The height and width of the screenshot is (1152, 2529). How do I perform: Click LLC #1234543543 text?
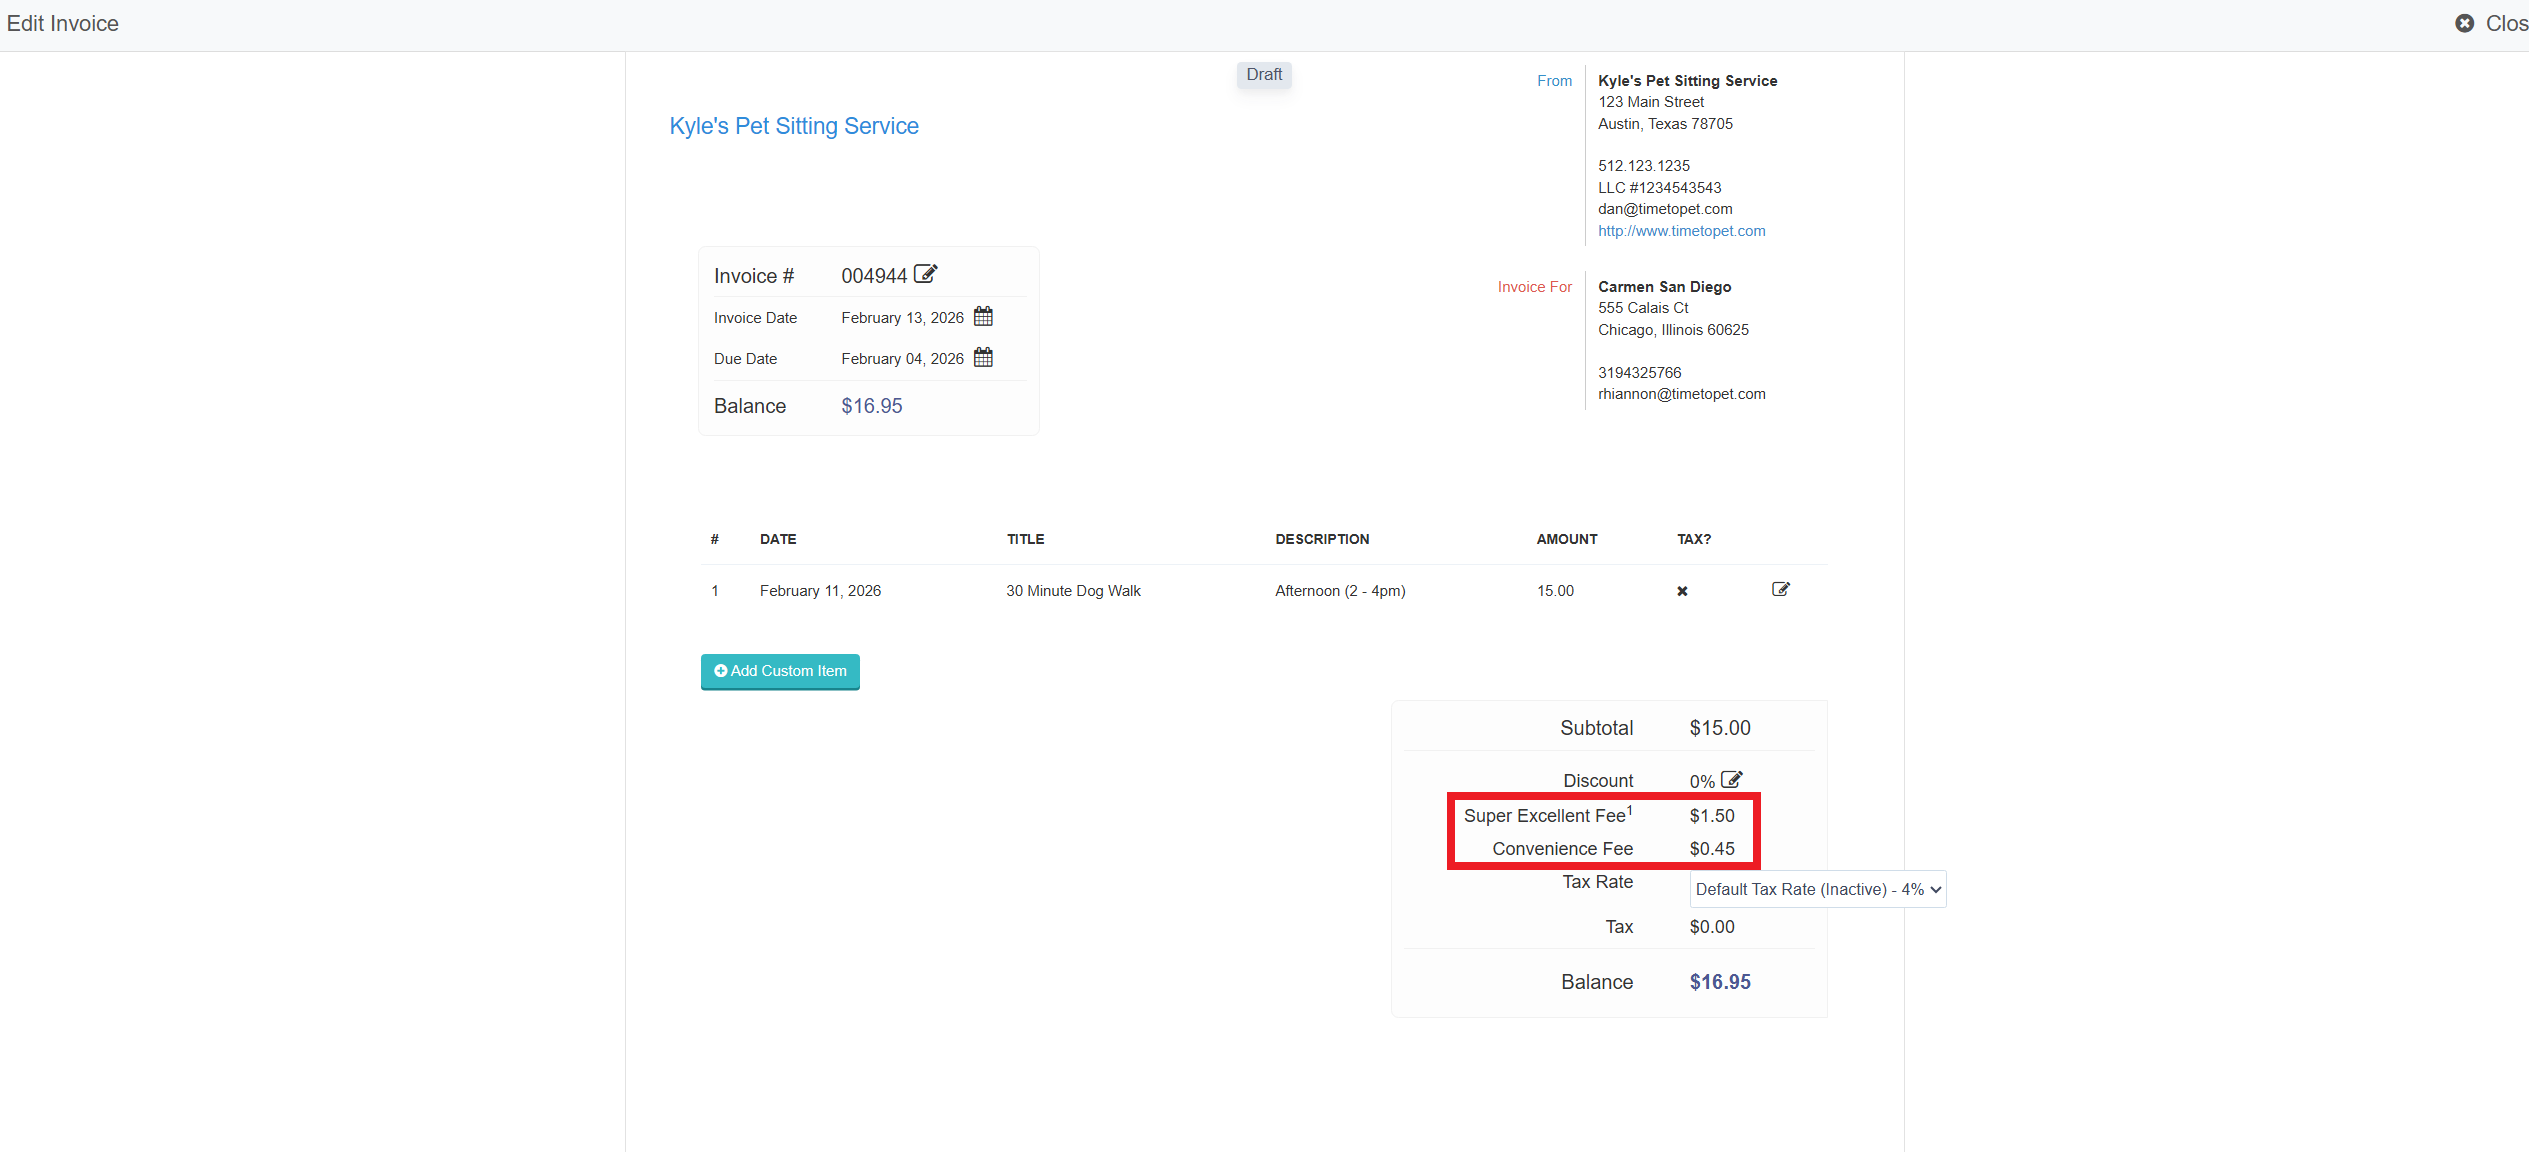[x=1659, y=188]
